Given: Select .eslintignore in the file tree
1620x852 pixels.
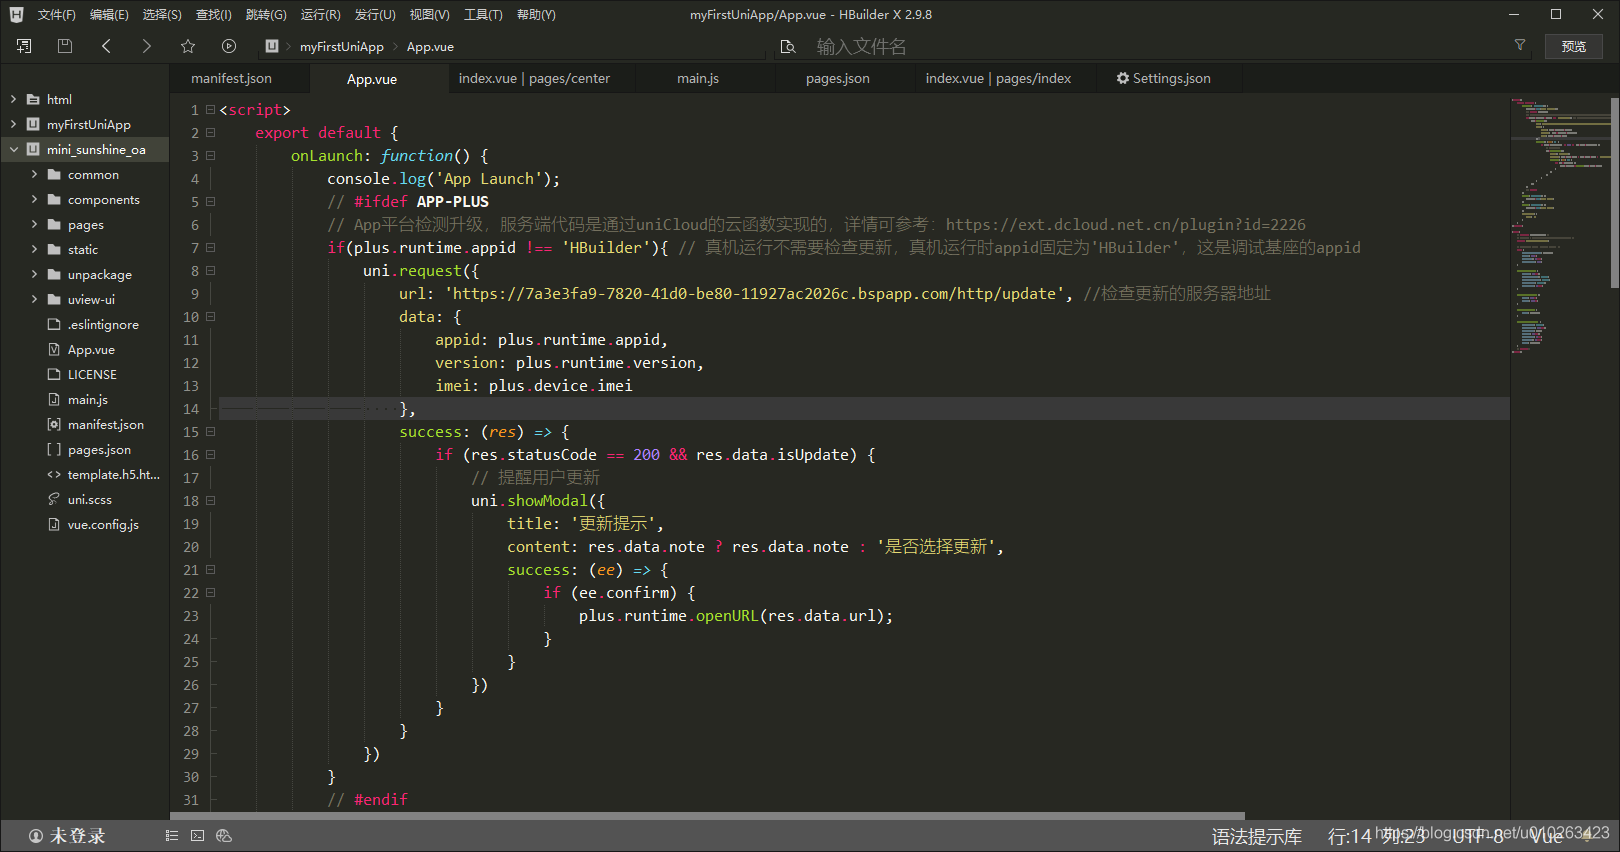Looking at the screenshot, I should point(103,324).
